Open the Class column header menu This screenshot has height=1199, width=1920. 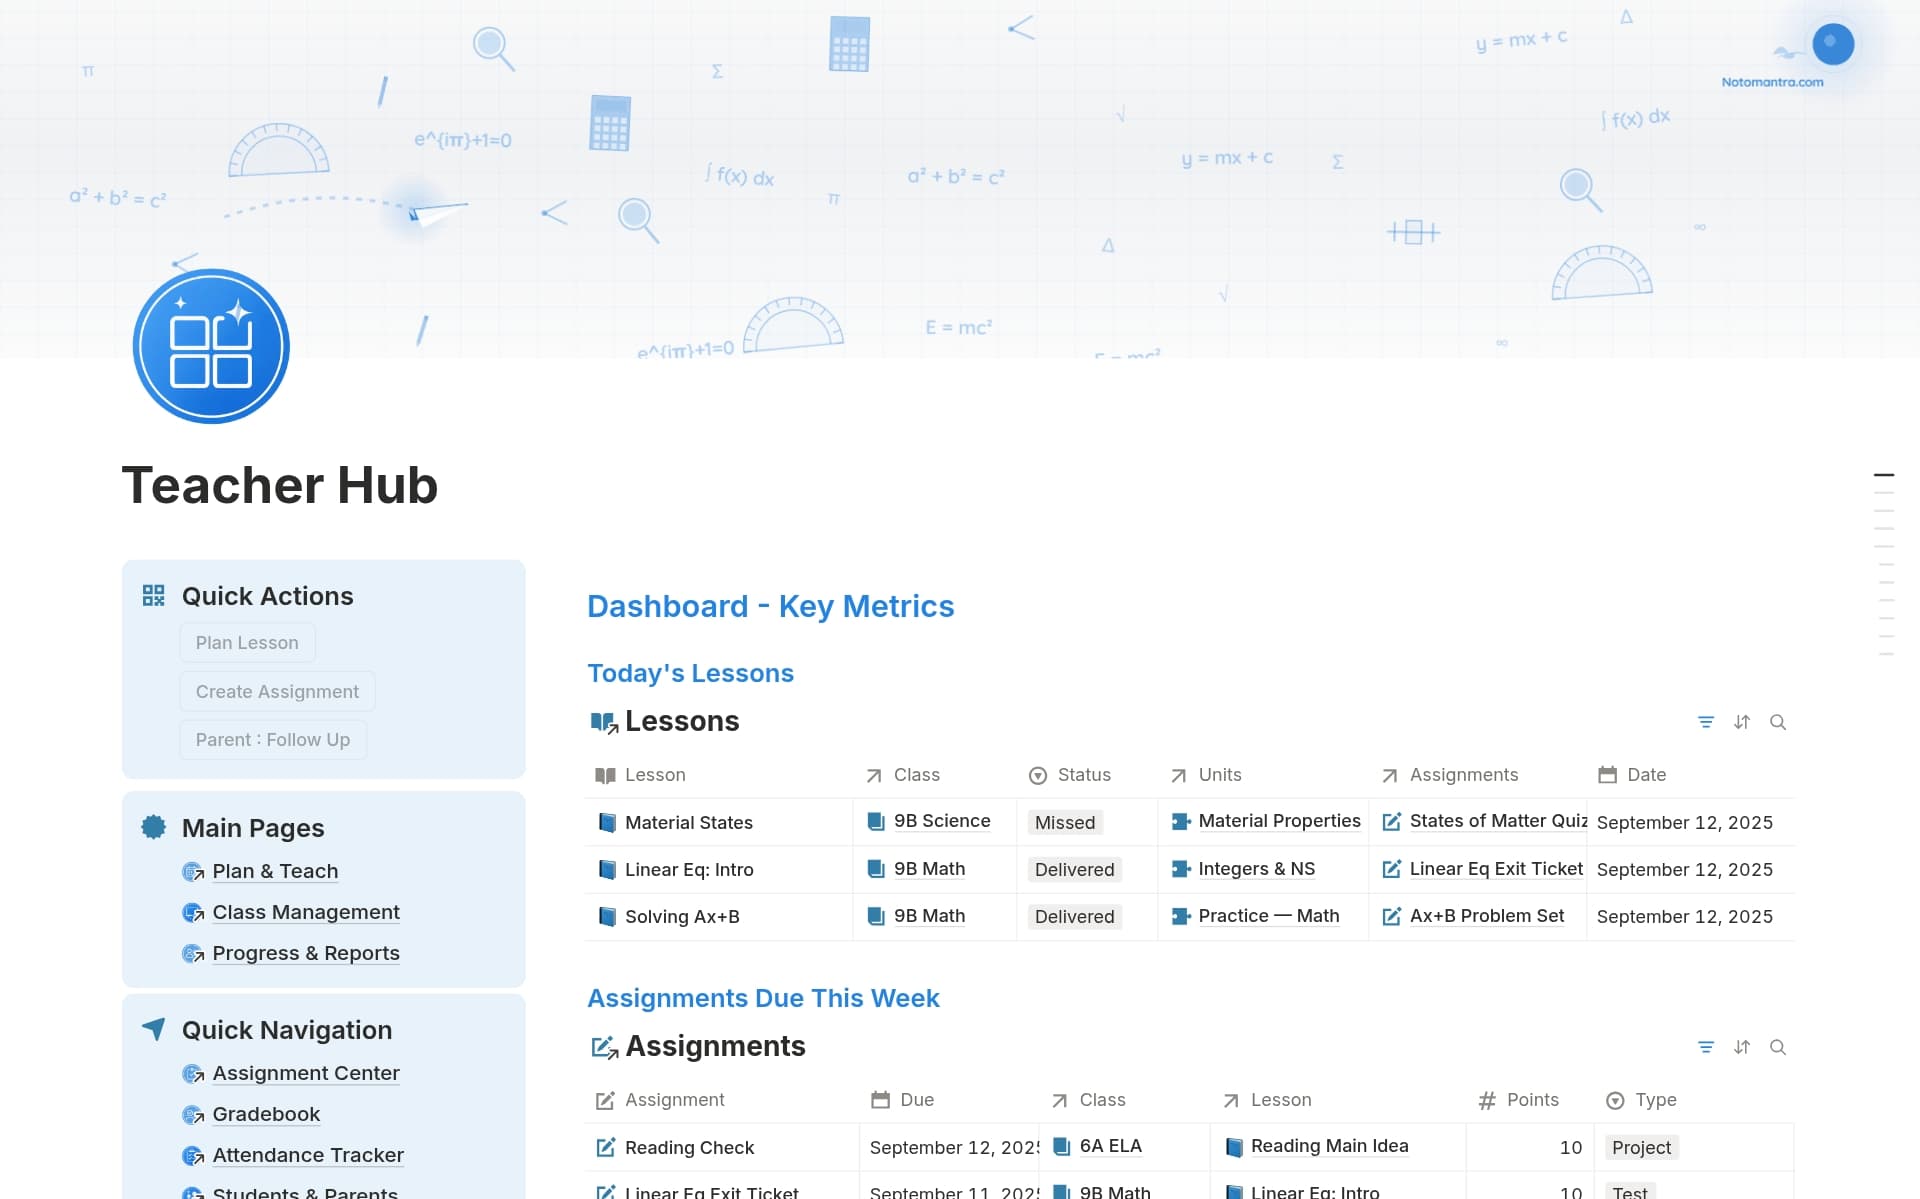tap(916, 774)
